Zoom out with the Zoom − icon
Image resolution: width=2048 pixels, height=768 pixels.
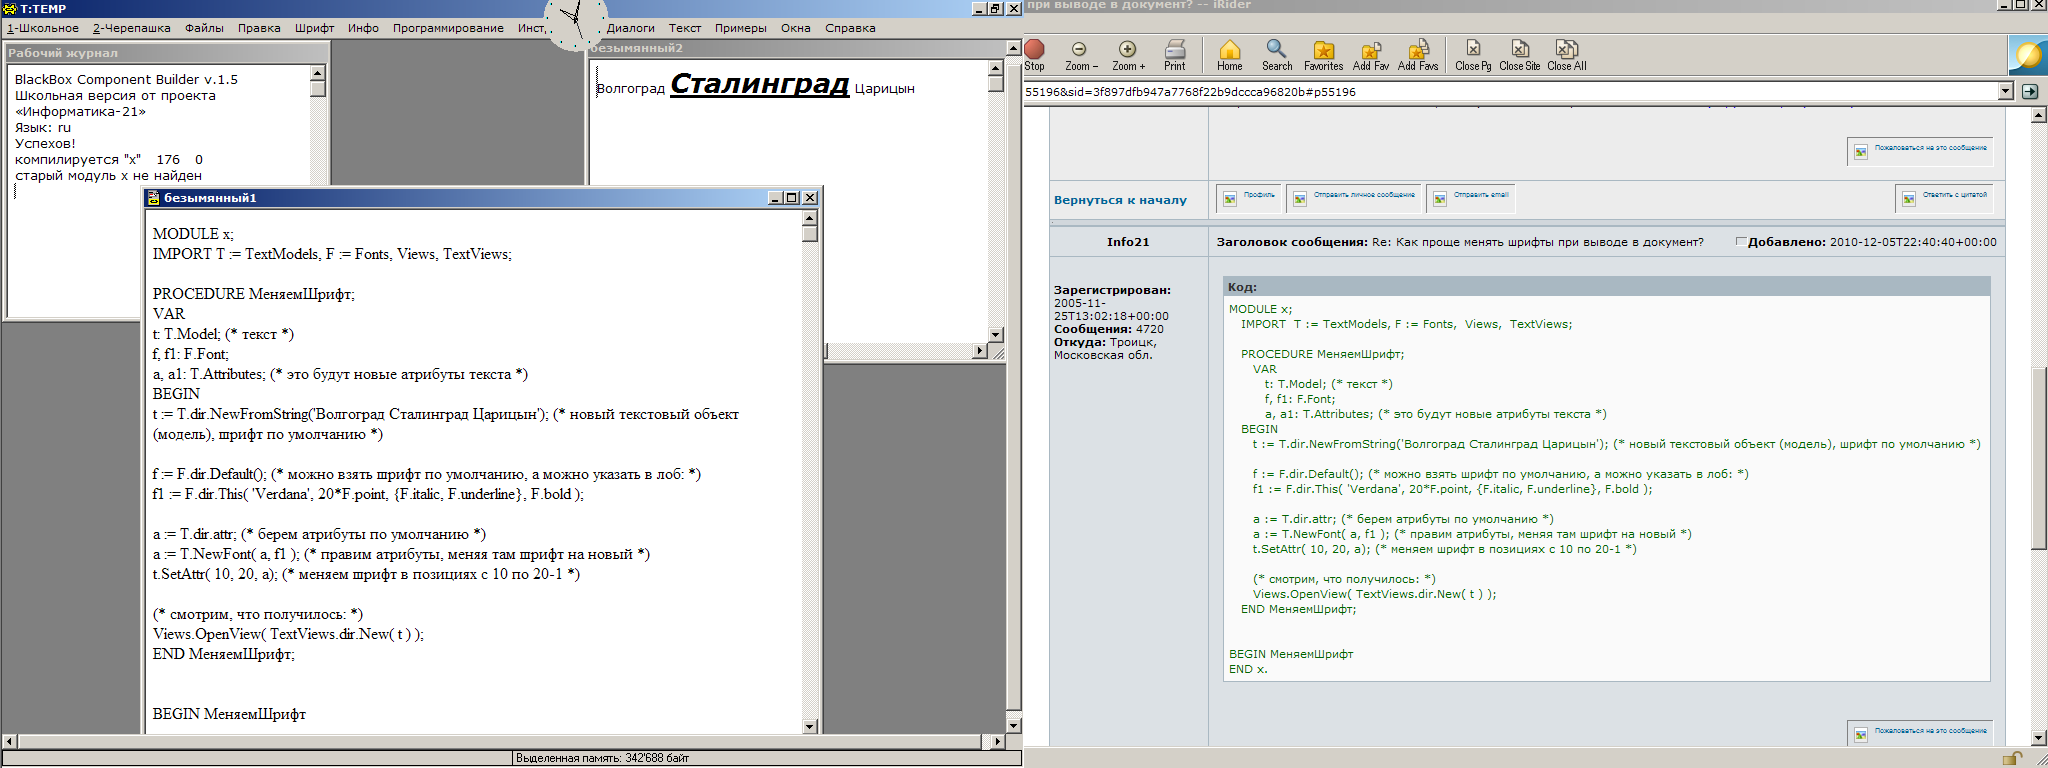[x=1080, y=54]
